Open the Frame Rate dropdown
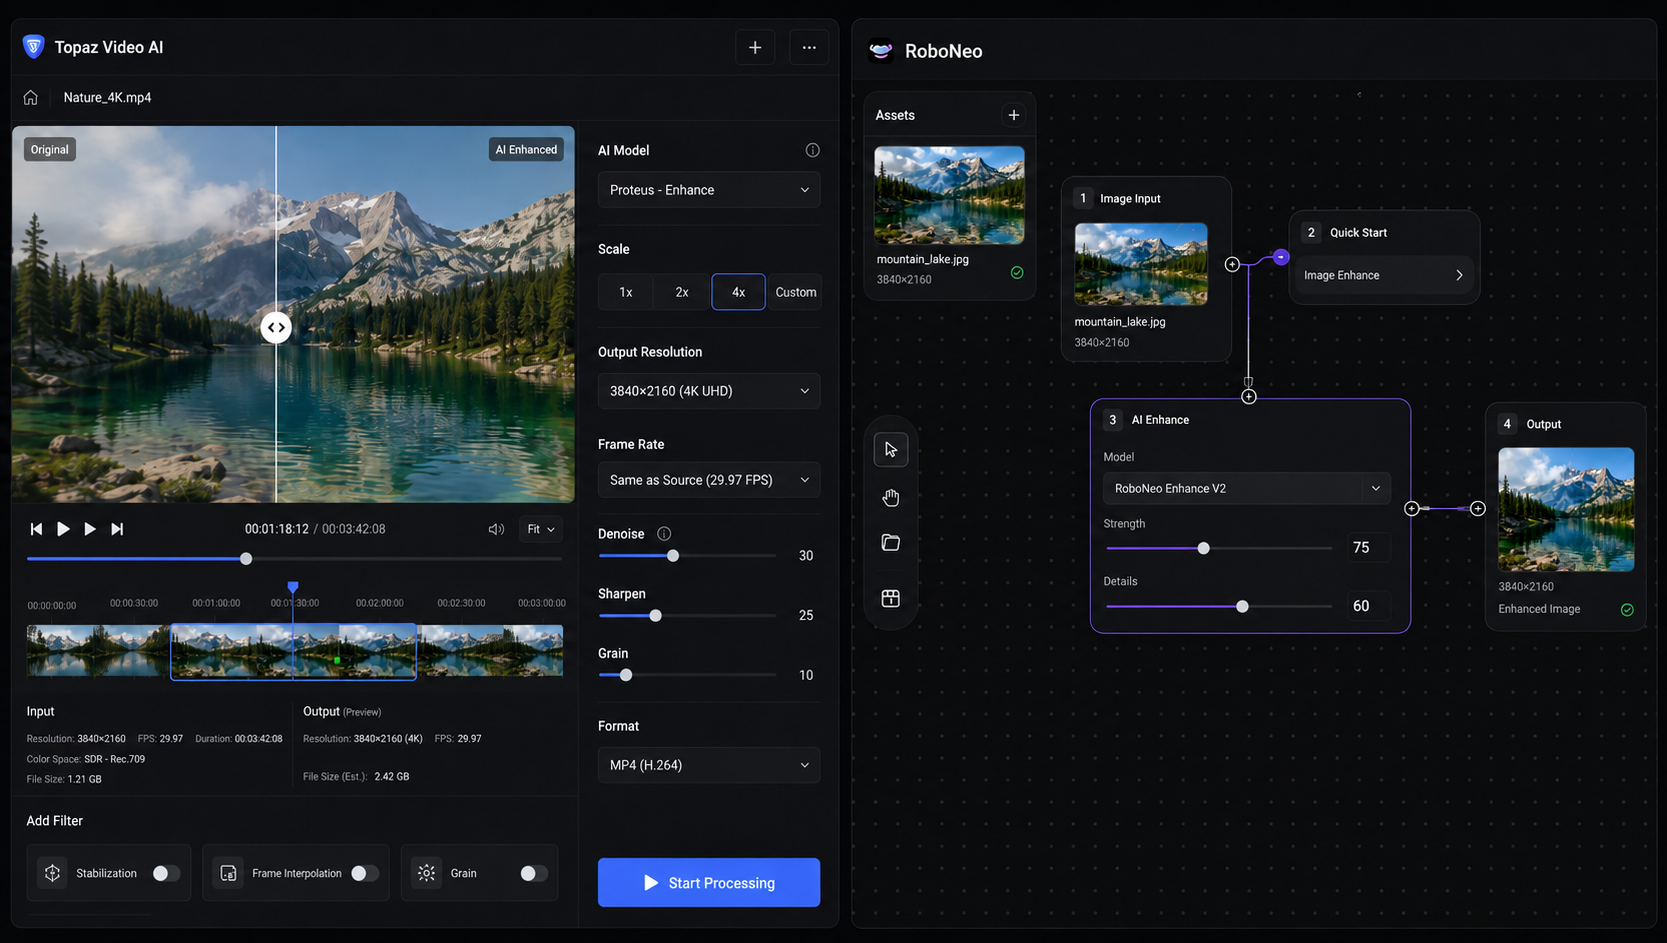1667x943 pixels. click(x=709, y=480)
